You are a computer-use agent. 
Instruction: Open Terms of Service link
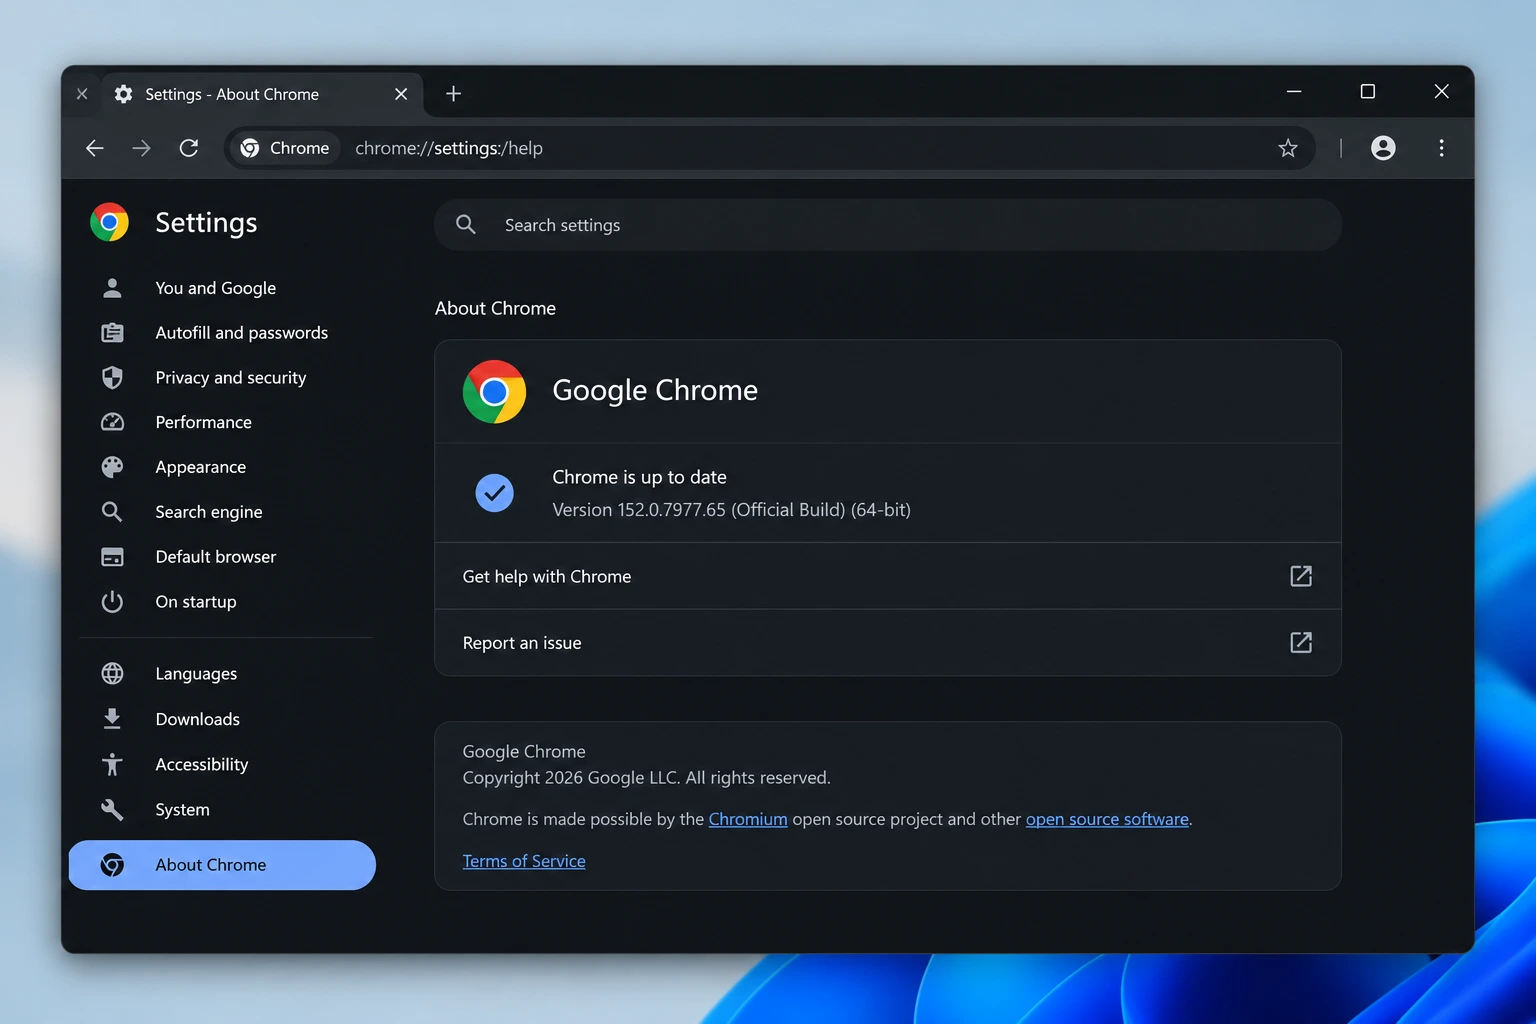524,861
